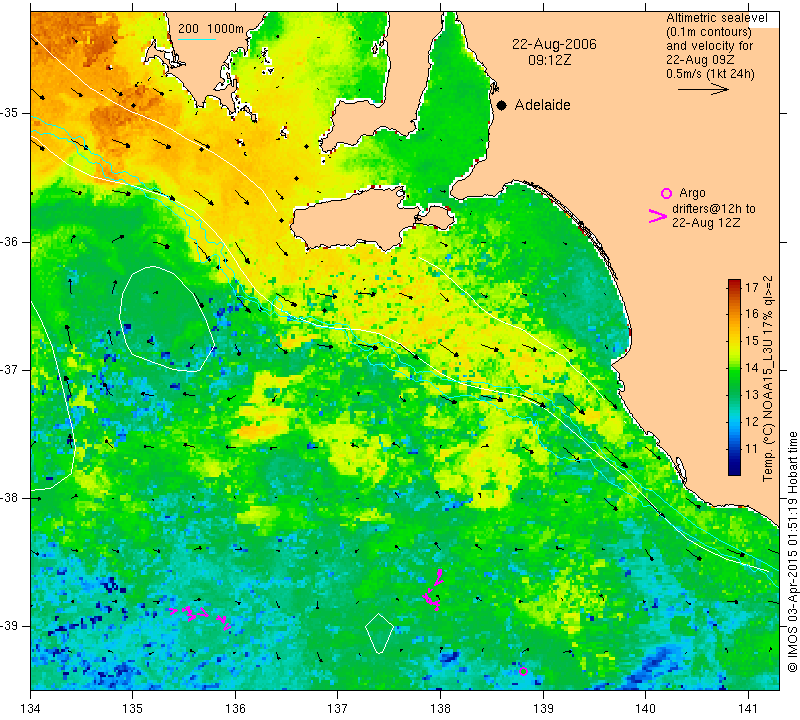Screen dimensions: 800x720
Task: Click the time text 09:12Z
Action: coord(549,60)
